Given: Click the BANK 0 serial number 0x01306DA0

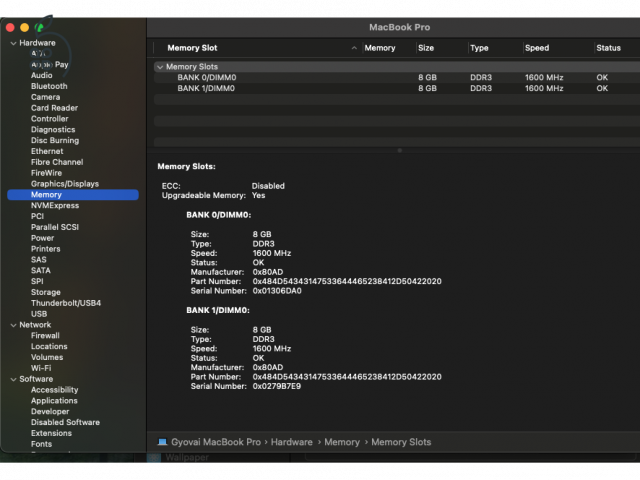Looking at the screenshot, I should pyautogui.click(x=277, y=291).
